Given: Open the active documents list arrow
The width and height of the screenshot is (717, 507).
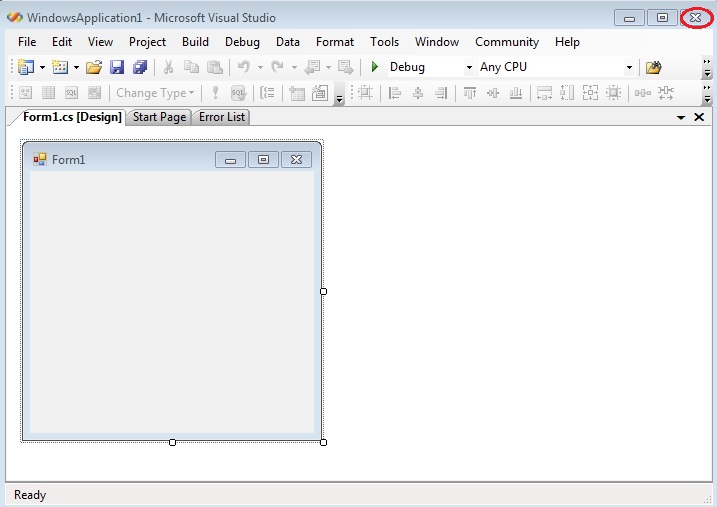Looking at the screenshot, I should 680,117.
